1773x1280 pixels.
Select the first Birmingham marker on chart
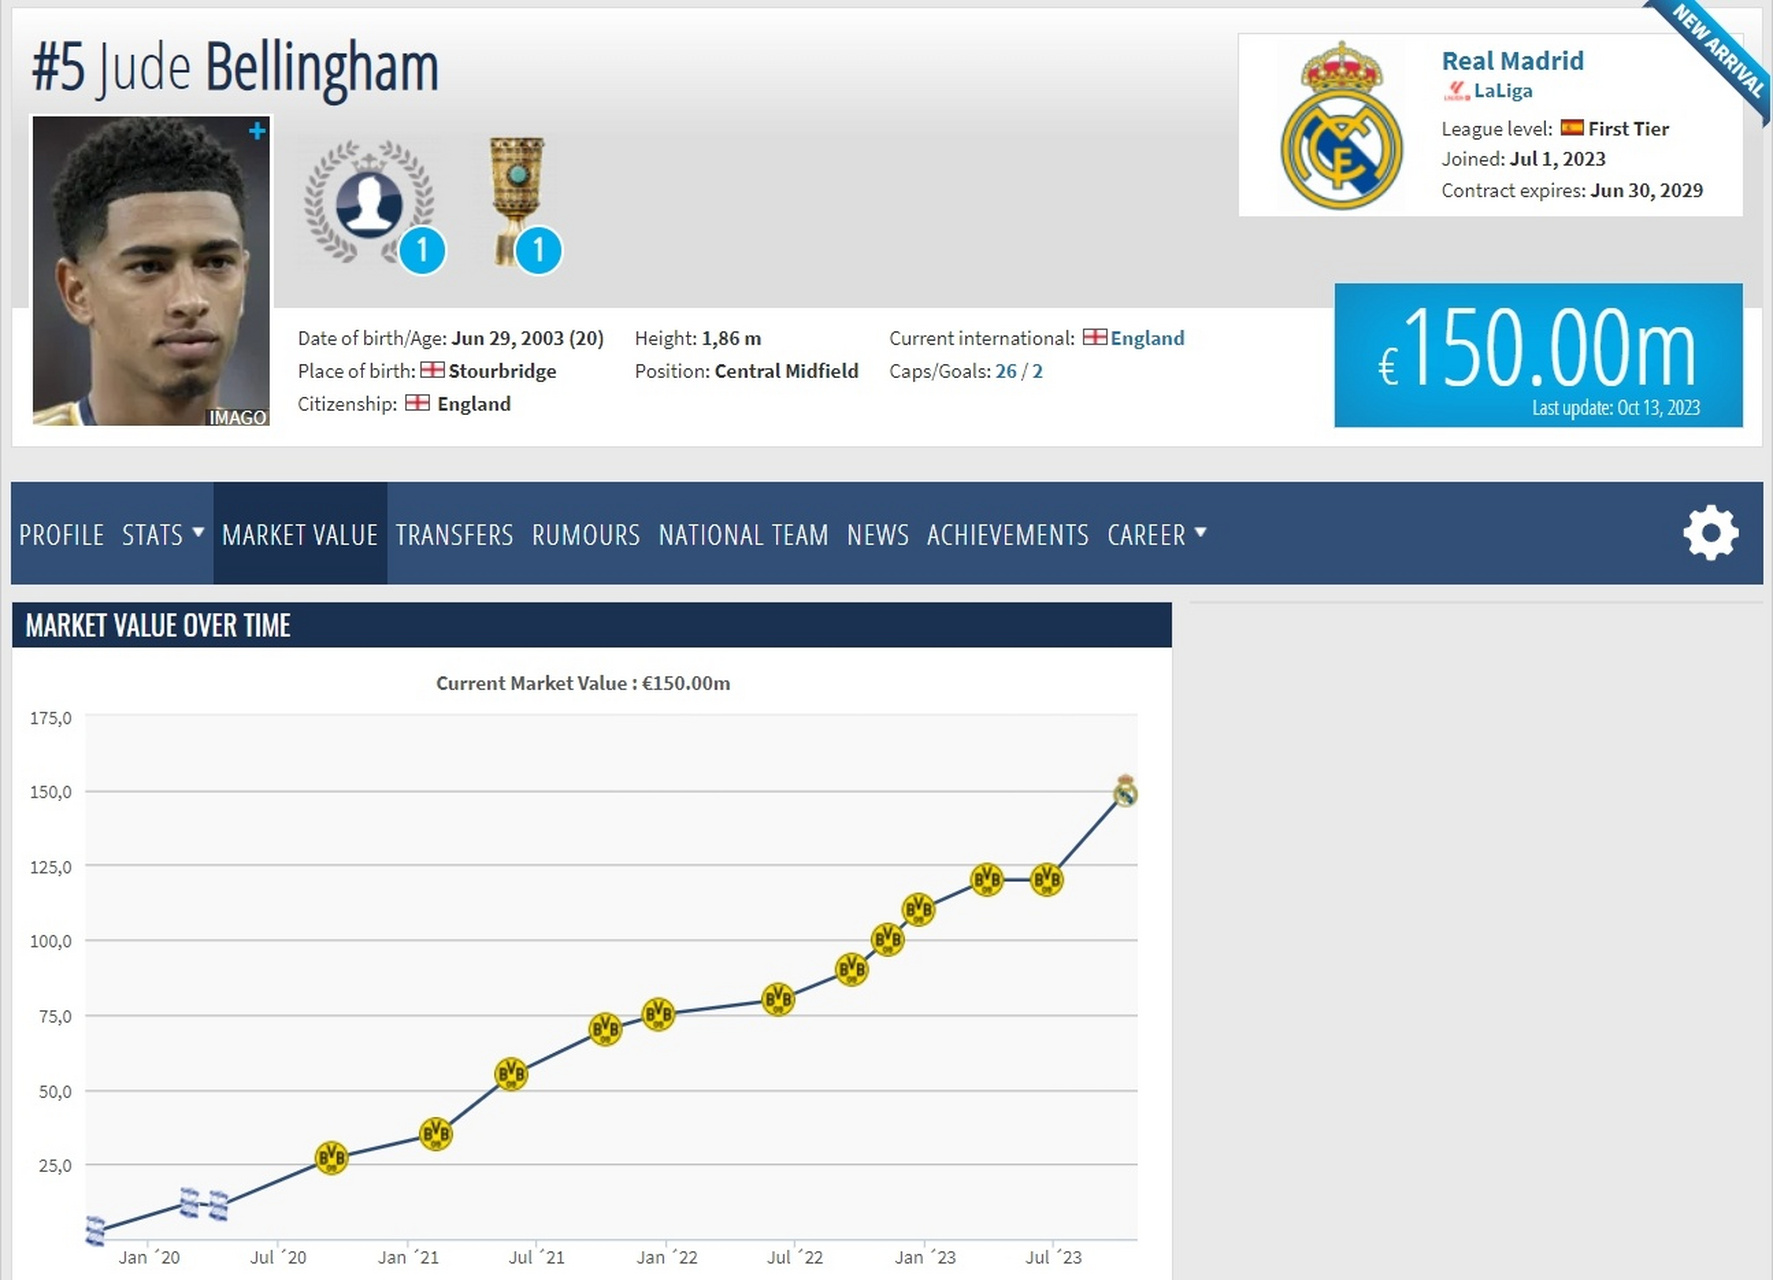coord(95,1230)
